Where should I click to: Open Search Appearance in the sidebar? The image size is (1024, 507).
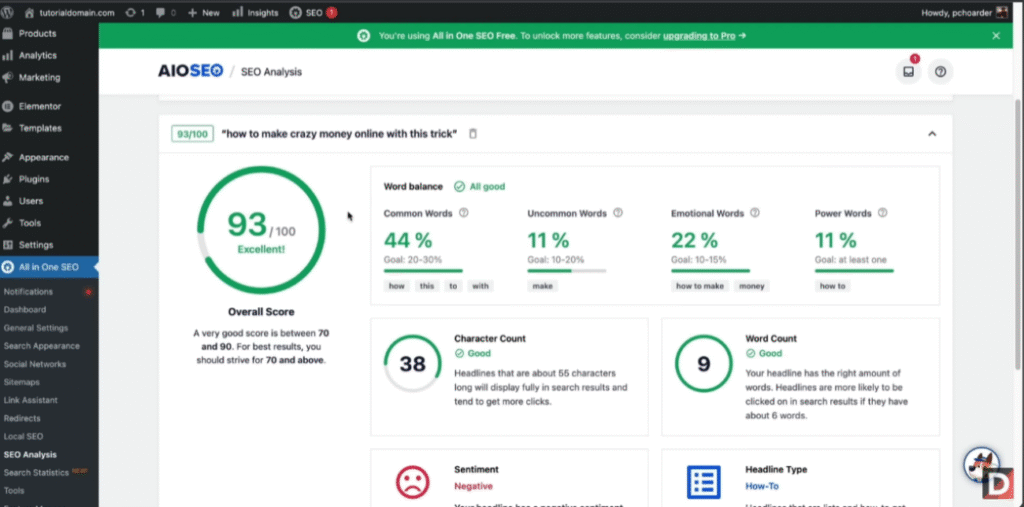(x=41, y=346)
